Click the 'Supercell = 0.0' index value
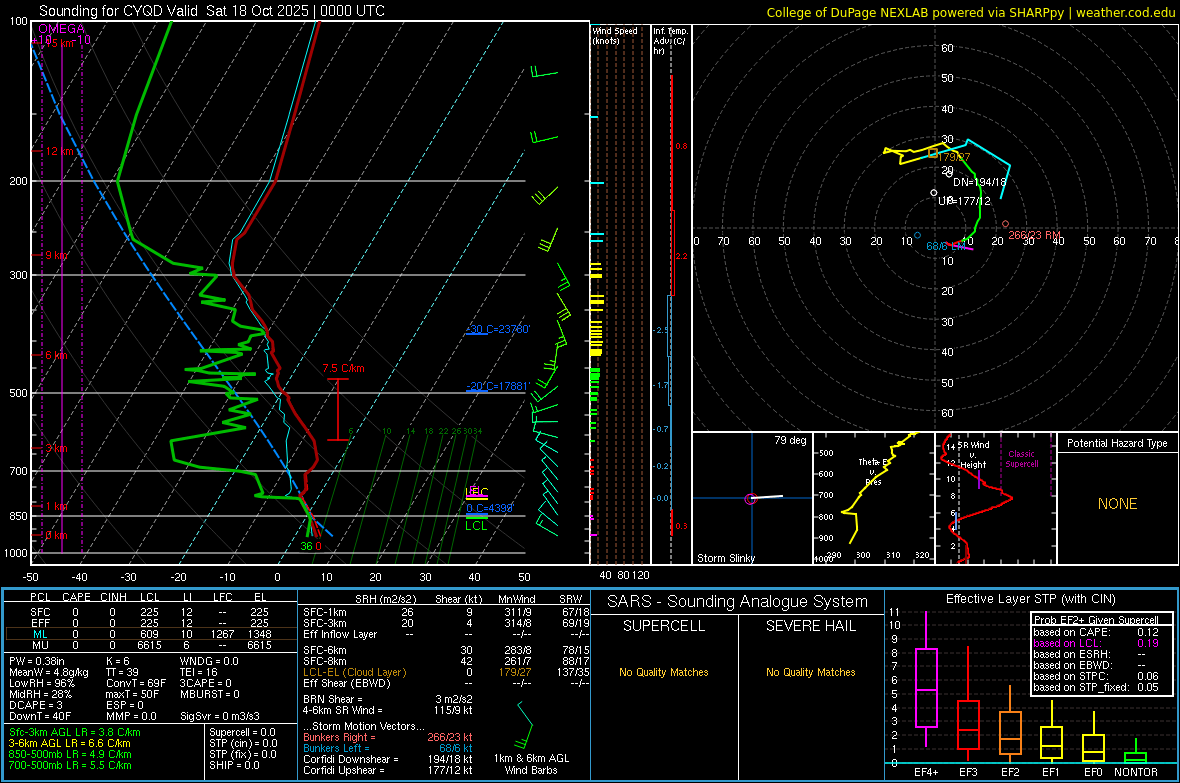The width and height of the screenshot is (1180, 783). click(x=242, y=732)
